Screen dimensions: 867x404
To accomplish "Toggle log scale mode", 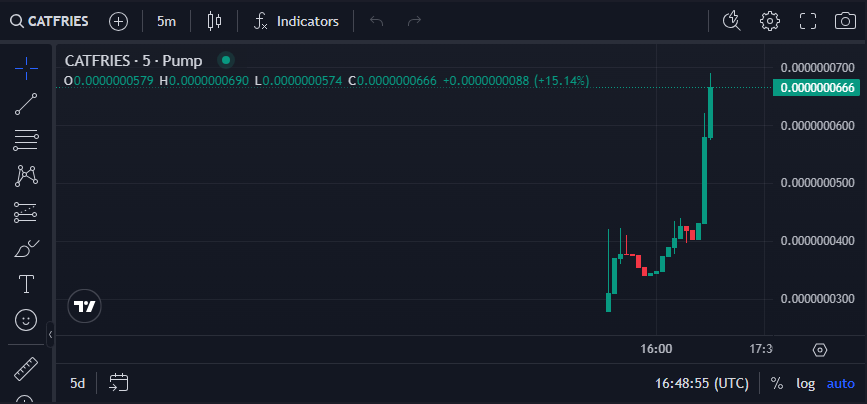I will [x=806, y=384].
